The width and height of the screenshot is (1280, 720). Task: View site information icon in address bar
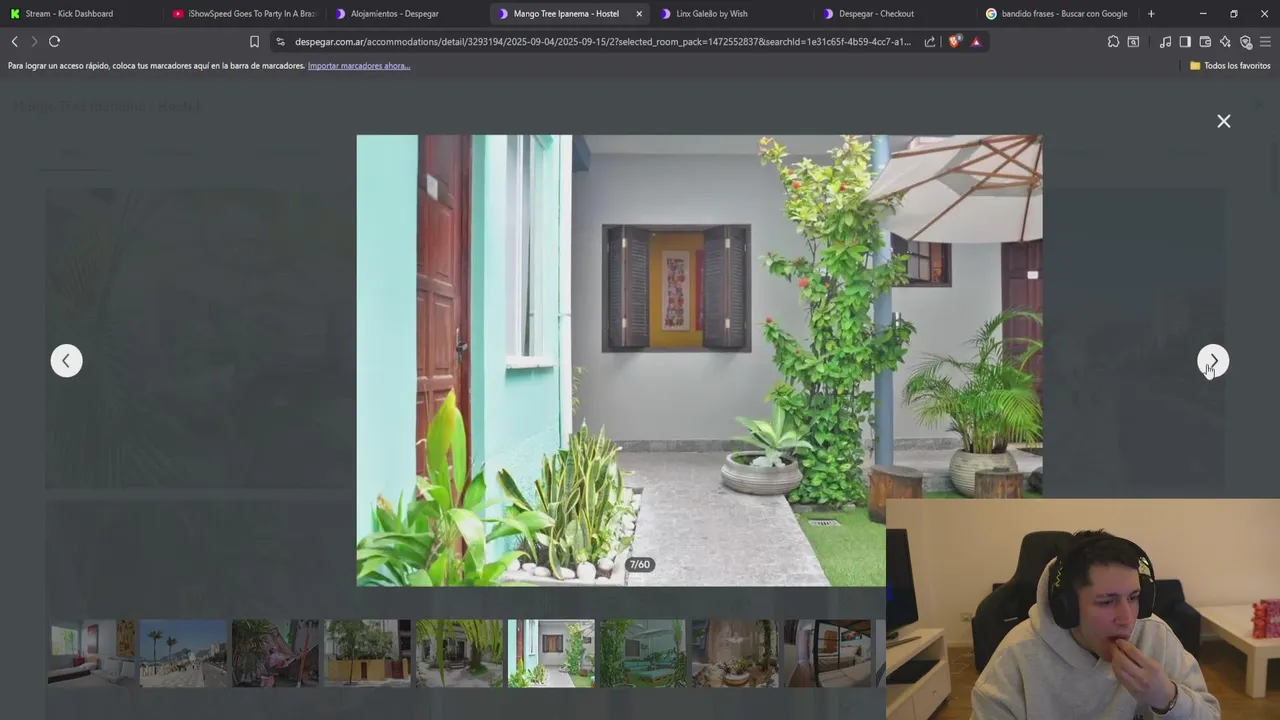[x=280, y=42]
